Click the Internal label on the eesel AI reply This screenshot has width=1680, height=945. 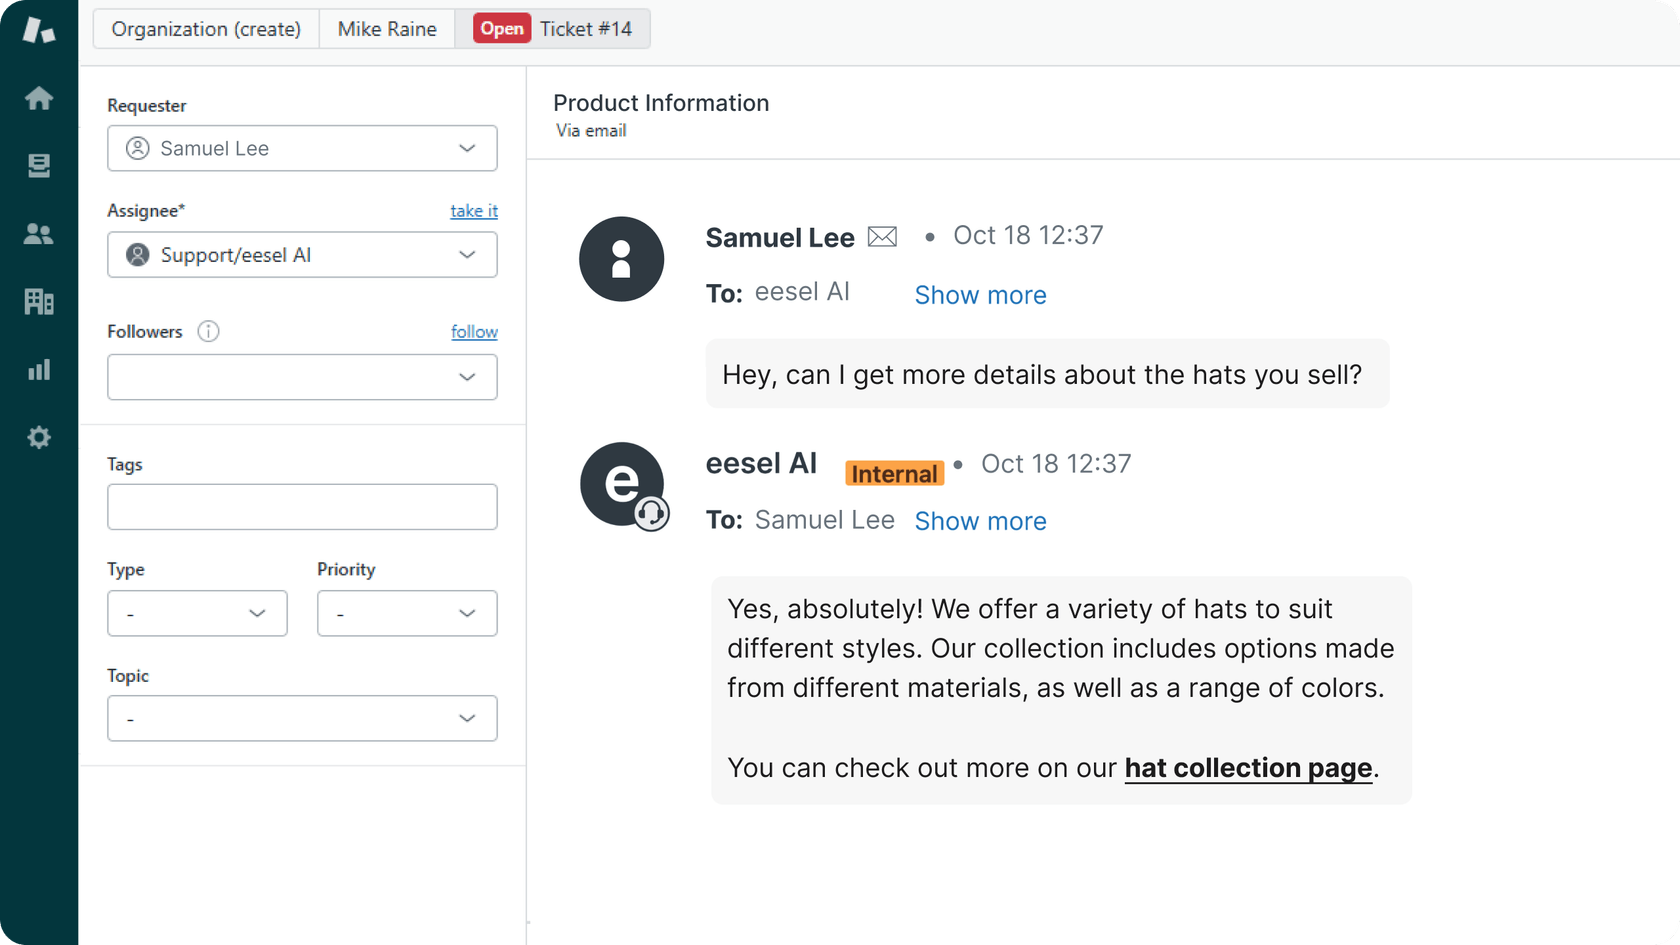[894, 472]
